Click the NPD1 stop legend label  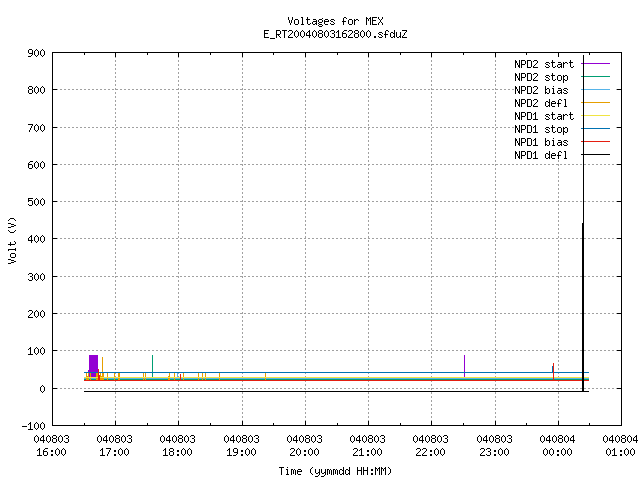tap(541, 129)
